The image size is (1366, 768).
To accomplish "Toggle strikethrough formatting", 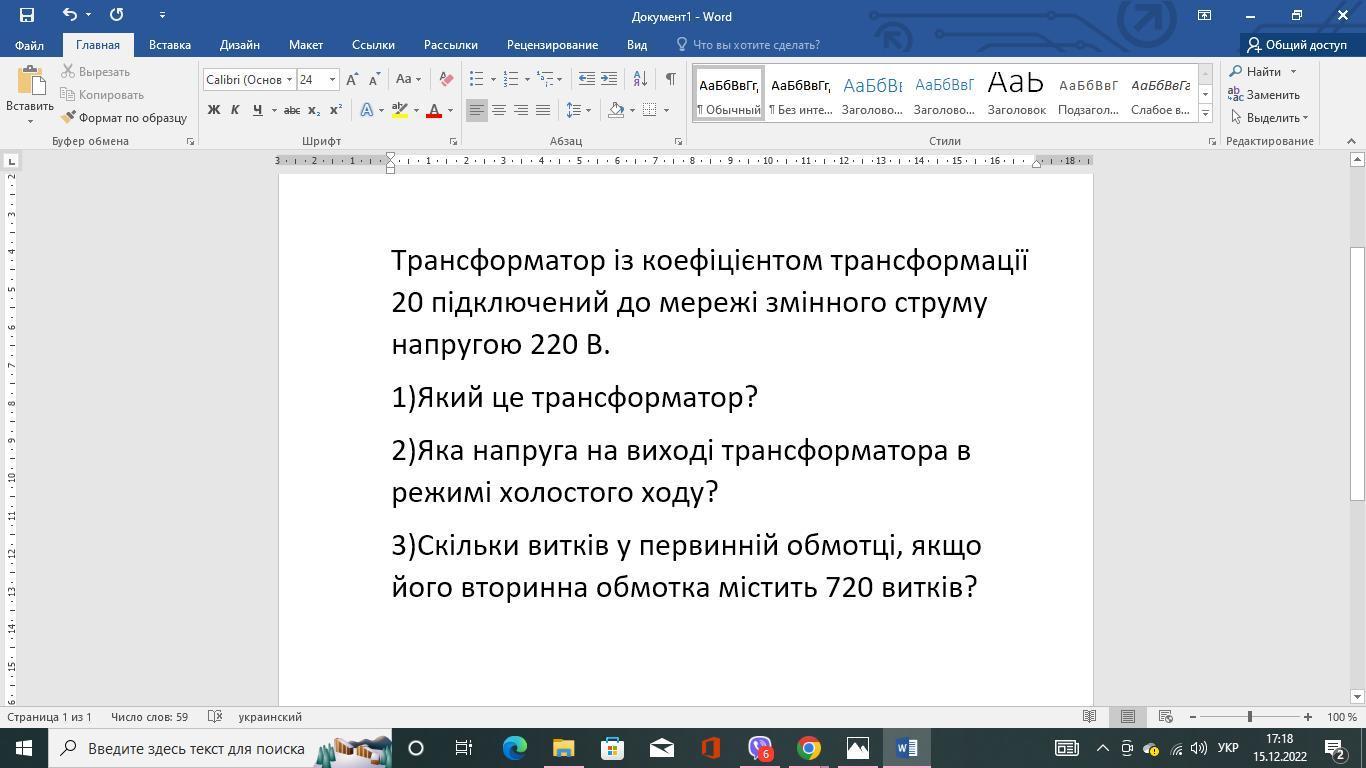I will tap(291, 110).
